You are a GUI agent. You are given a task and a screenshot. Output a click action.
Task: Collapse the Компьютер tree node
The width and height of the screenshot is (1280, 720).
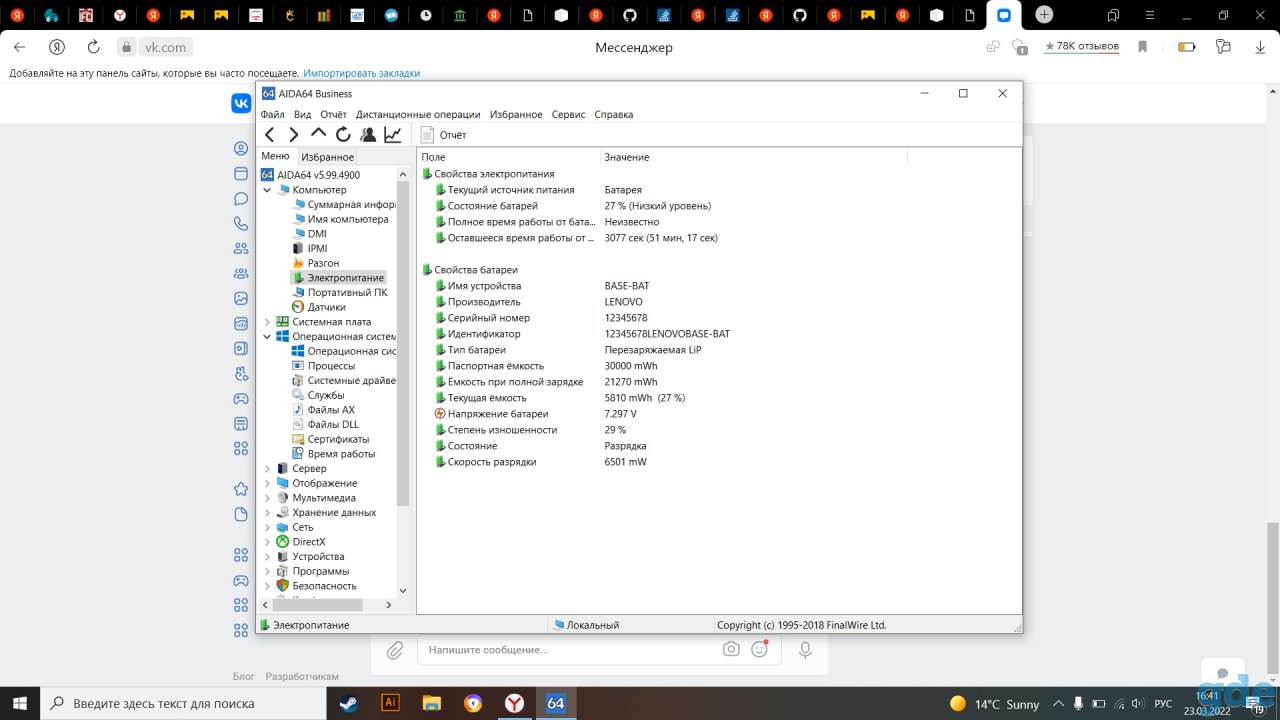(267, 190)
